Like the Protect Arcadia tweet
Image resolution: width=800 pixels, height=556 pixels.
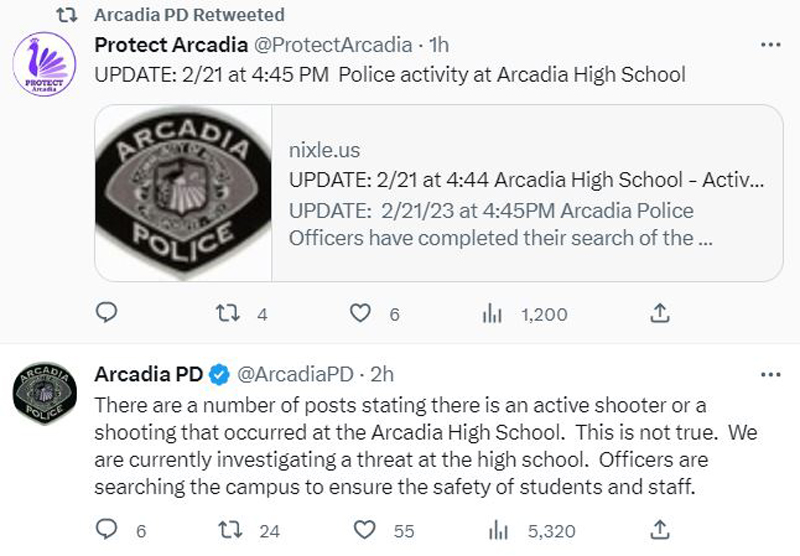(x=360, y=313)
